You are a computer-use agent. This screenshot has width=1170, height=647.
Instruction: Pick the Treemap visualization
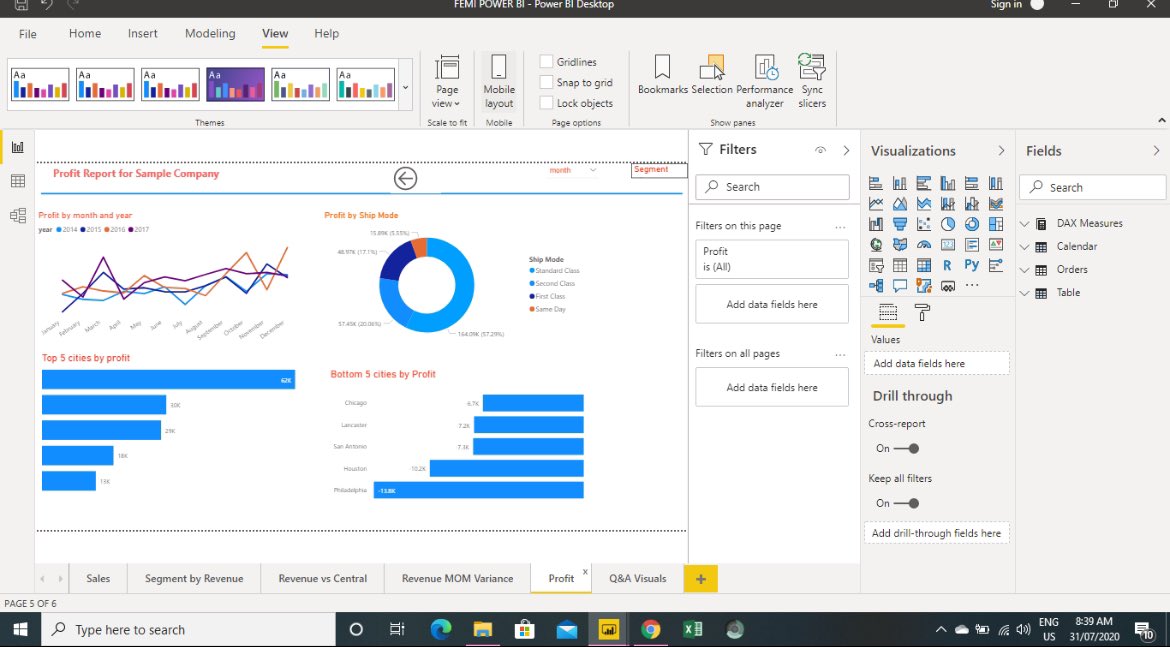995,224
